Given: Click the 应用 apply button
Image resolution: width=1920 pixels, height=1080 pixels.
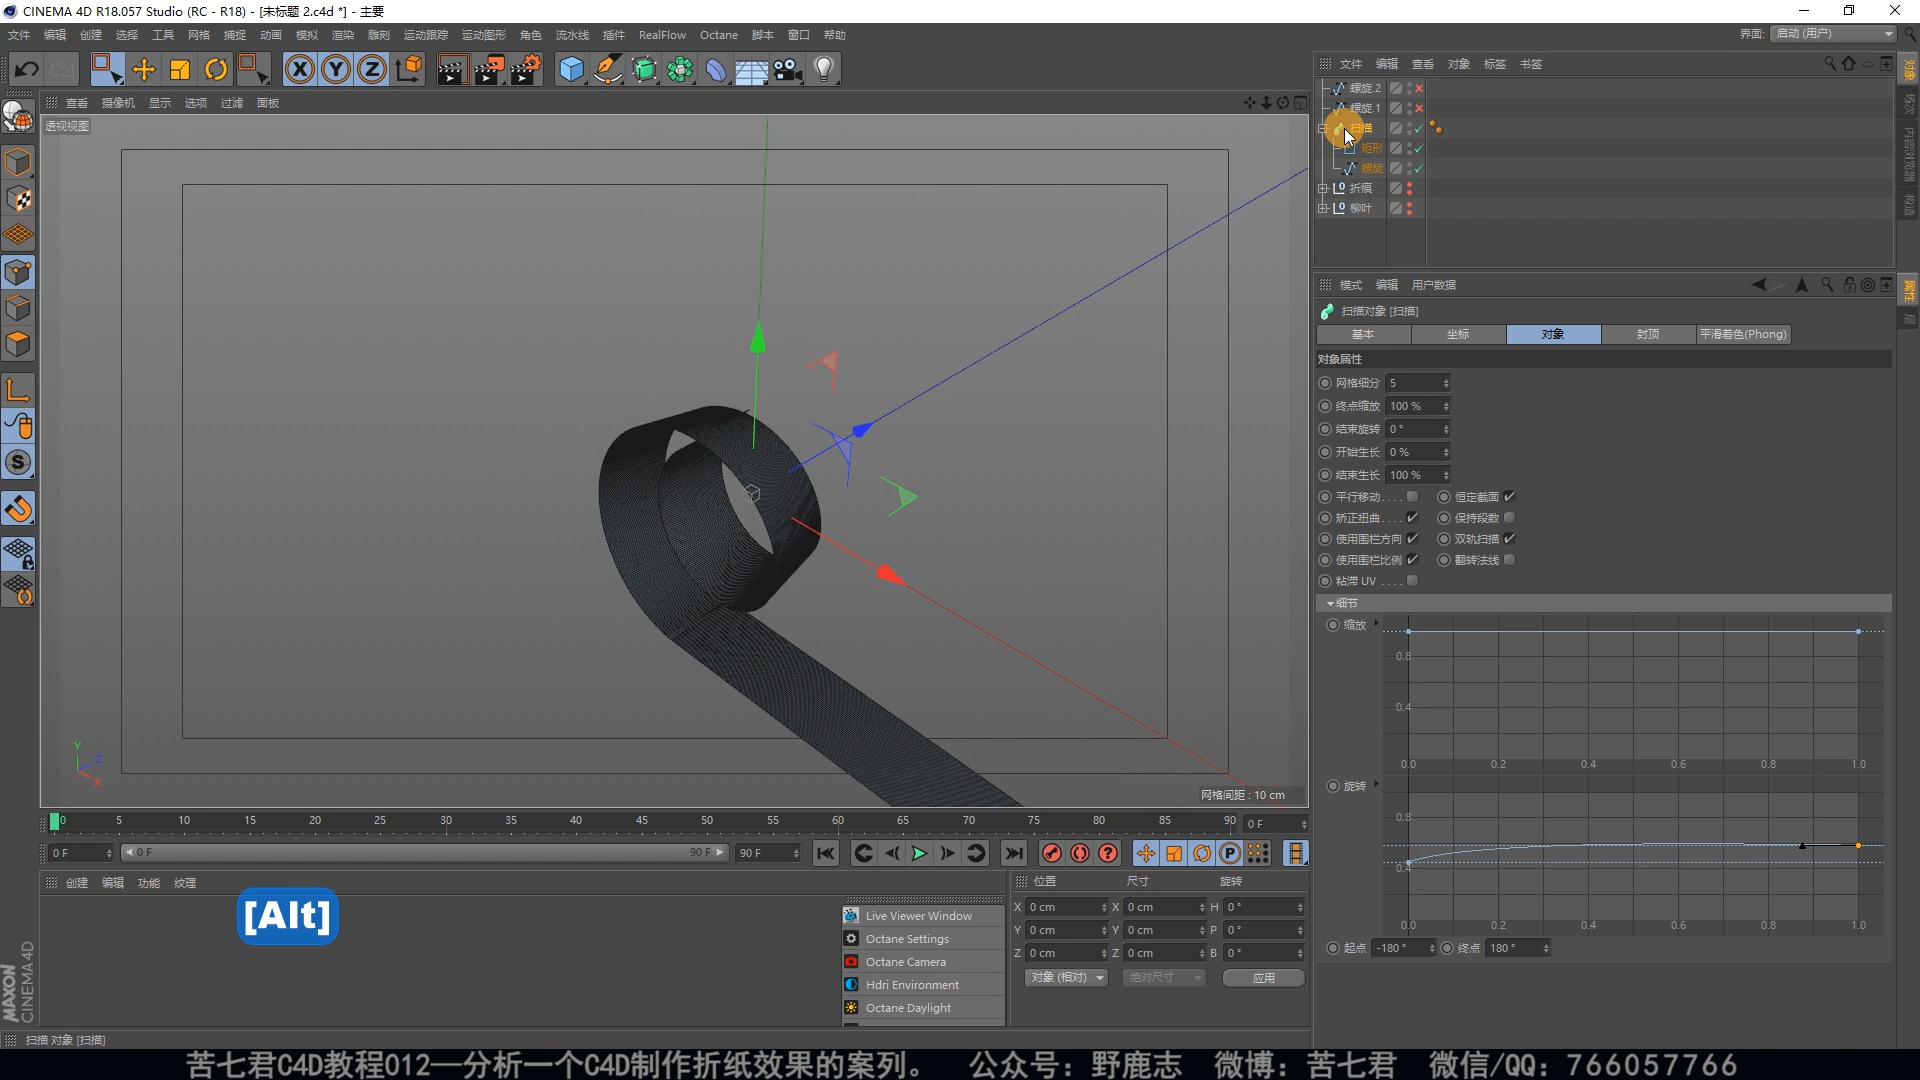Looking at the screenshot, I should coord(1263,977).
